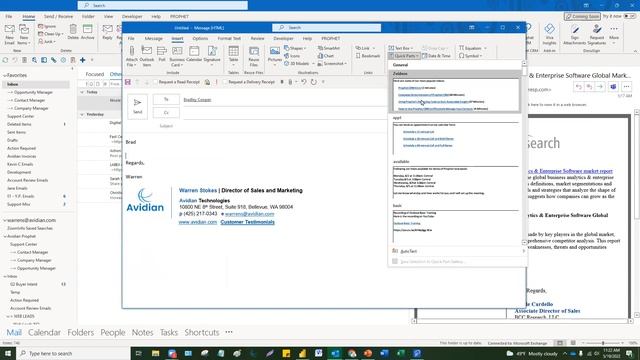Click the Teams icon in reading pane
640x360 pixels.
click(x=613, y=87)
